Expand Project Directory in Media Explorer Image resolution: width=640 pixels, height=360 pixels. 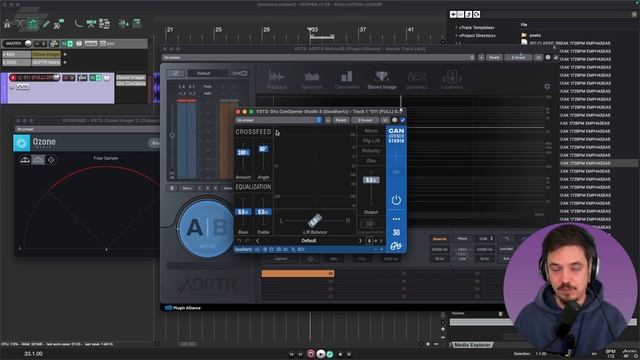pos(456,36)
